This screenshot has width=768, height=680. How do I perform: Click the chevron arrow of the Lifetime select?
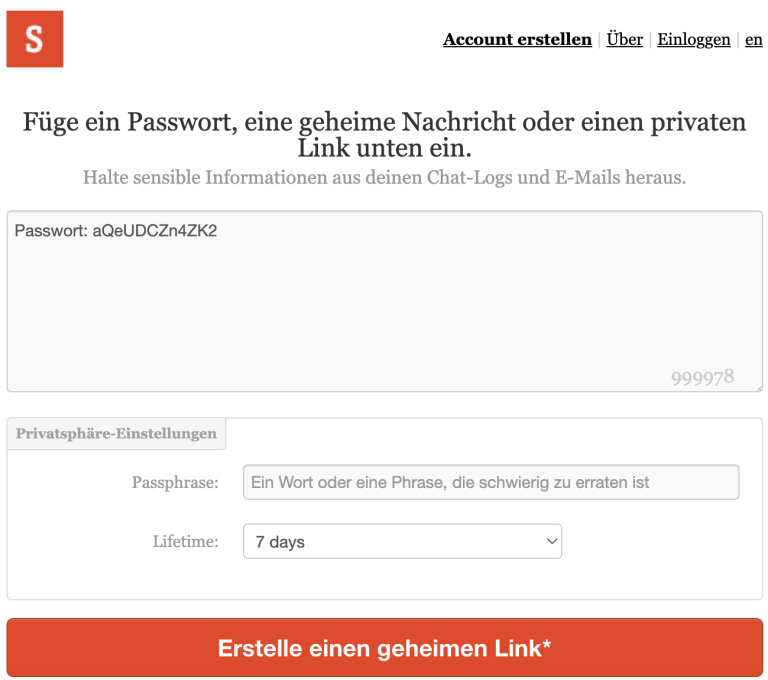[x=550, y=542]
